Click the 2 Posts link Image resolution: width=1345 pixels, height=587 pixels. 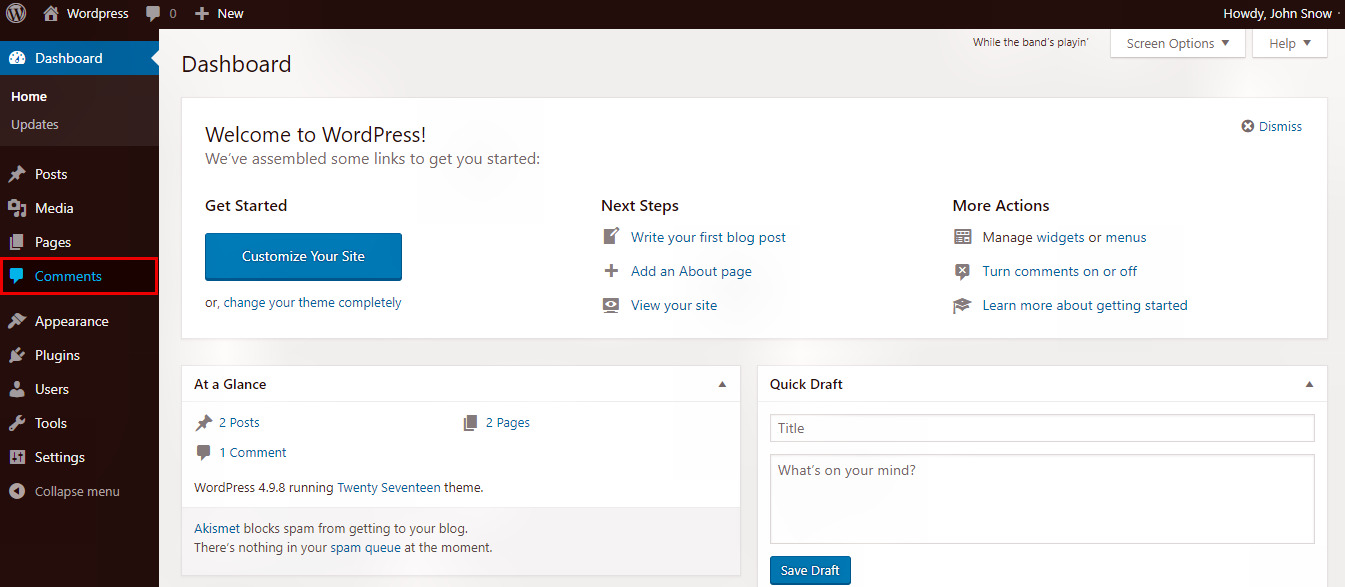pyautogui.click(x=239, y=423)
